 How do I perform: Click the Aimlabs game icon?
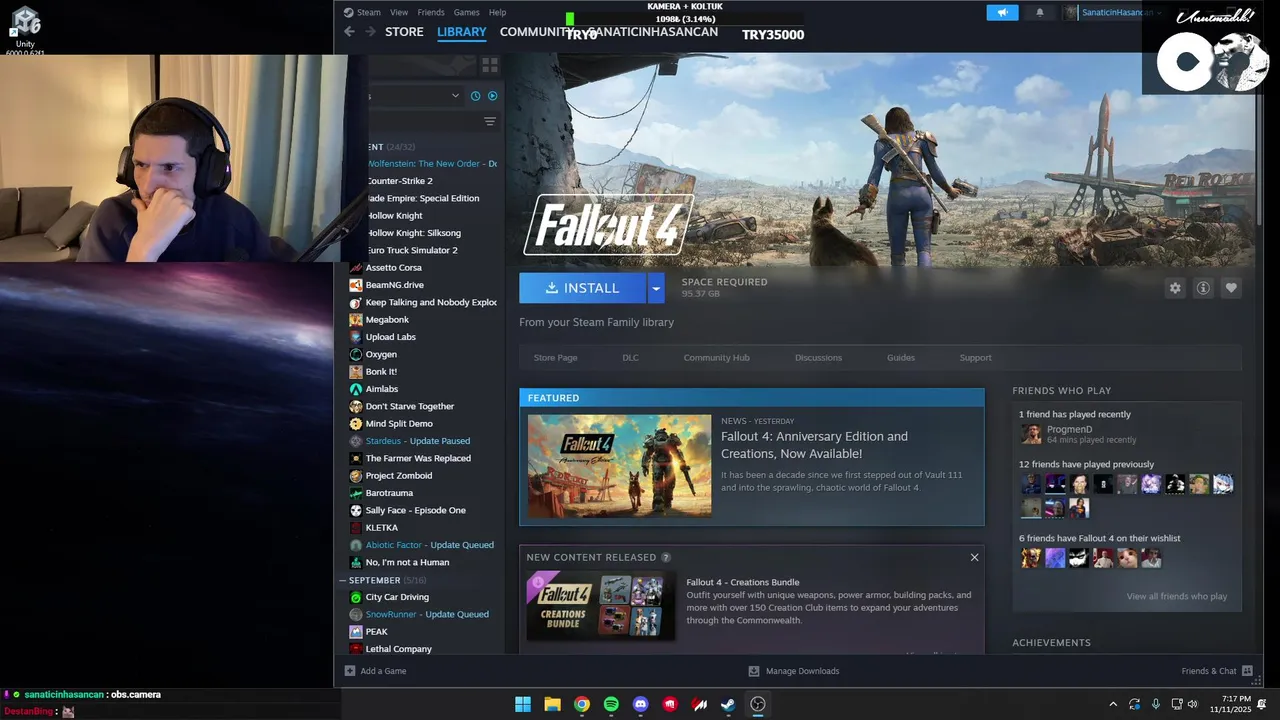pyautogui.click(x=356, y=389)
